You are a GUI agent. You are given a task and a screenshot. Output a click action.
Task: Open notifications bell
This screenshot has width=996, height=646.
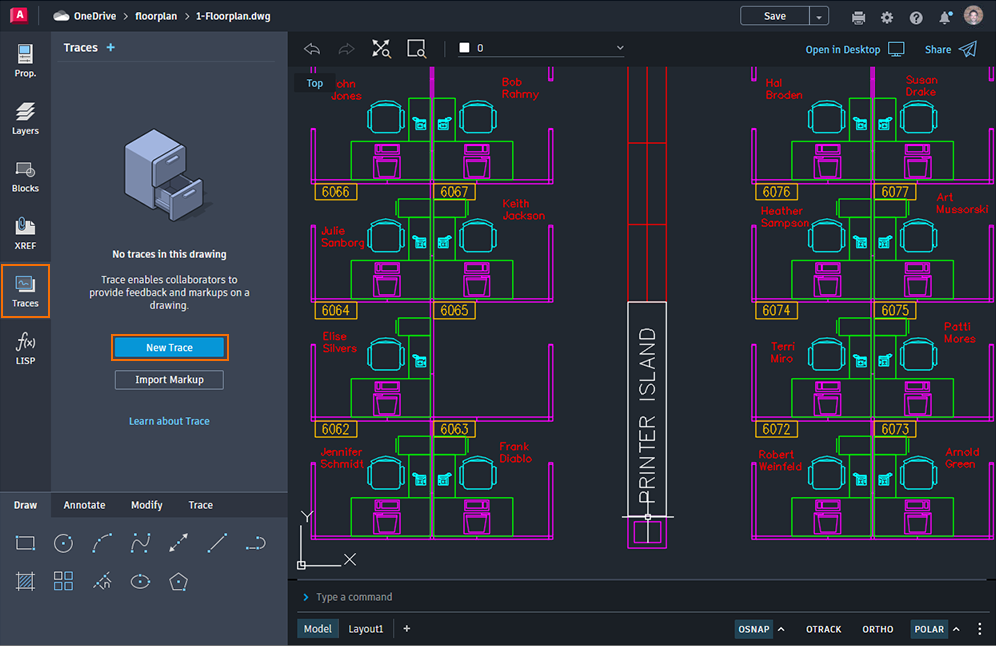point(945,17)
